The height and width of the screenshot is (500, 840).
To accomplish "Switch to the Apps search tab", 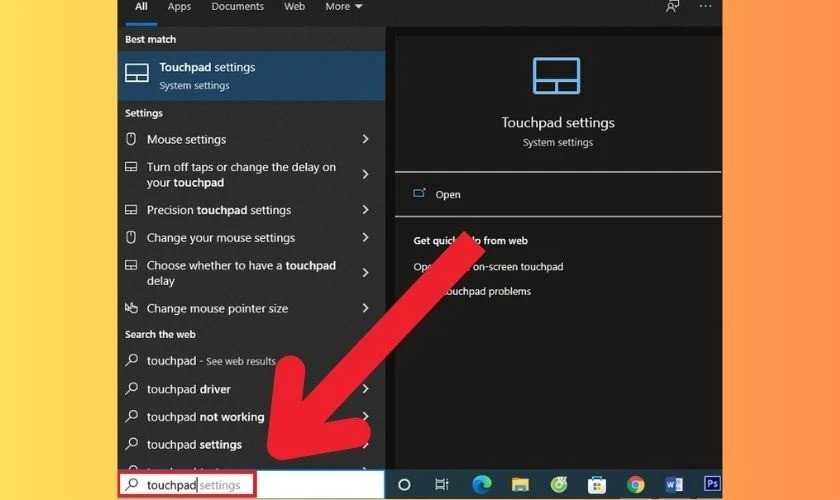I will (x=179, y=7).
